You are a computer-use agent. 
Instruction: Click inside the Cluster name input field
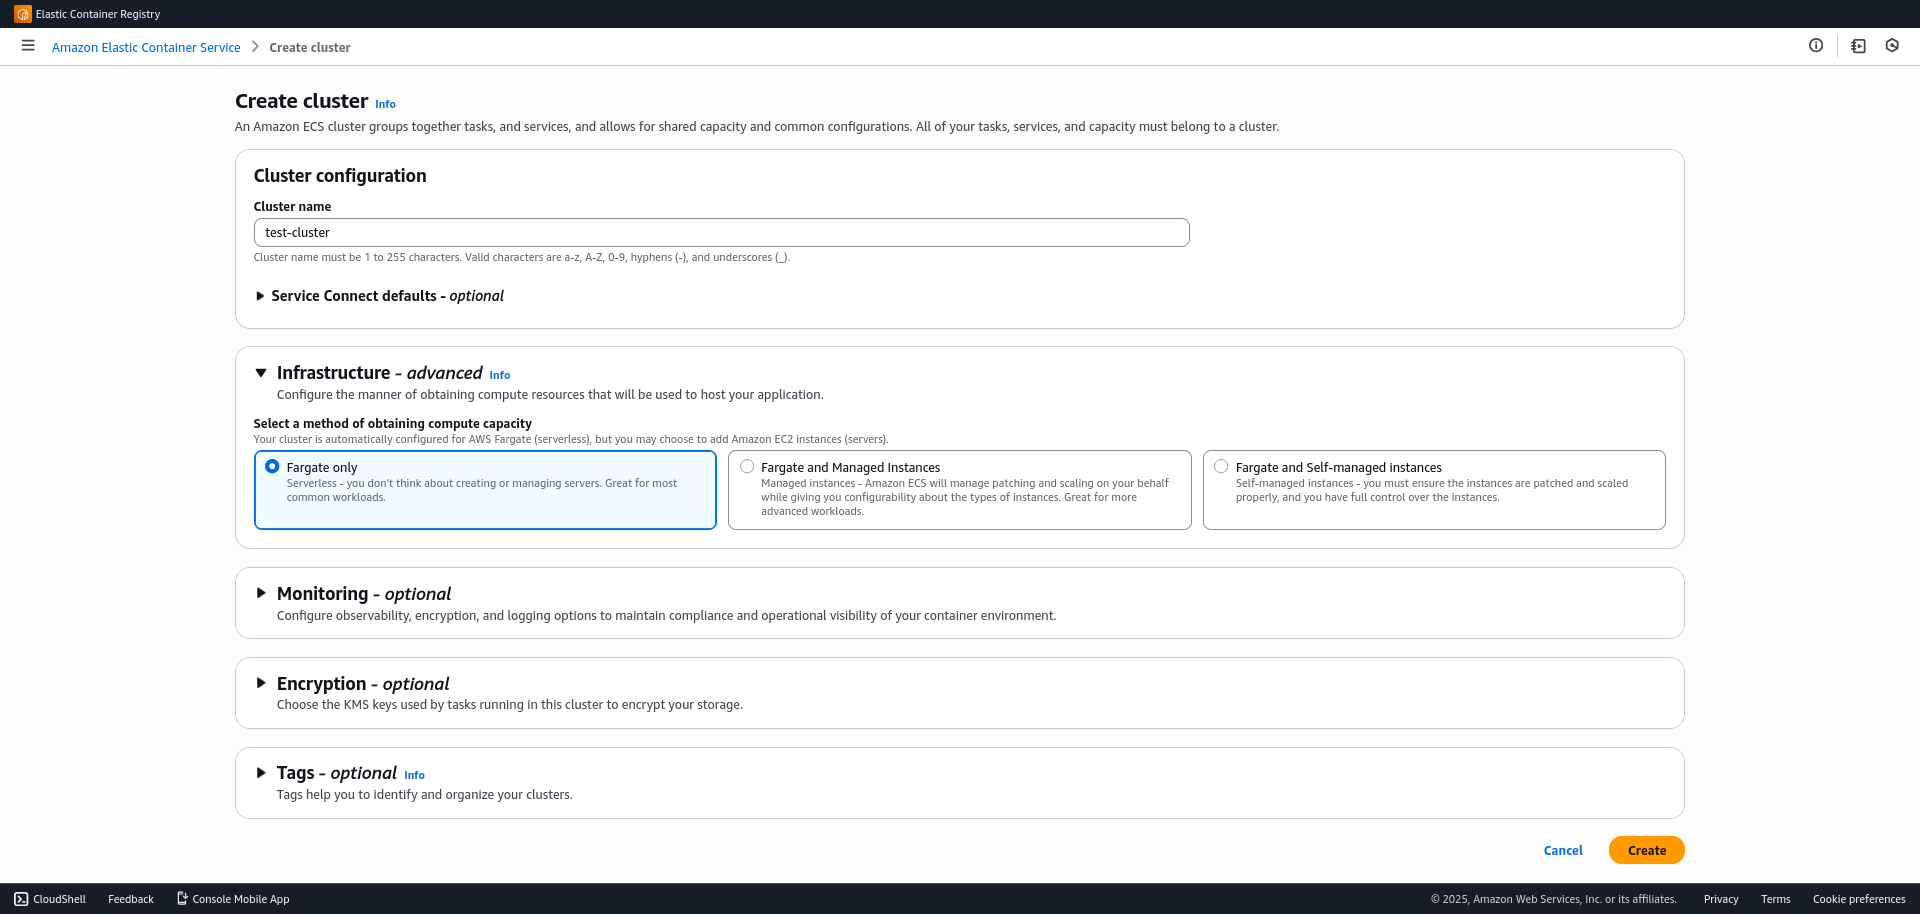click(x=721, y=232)
